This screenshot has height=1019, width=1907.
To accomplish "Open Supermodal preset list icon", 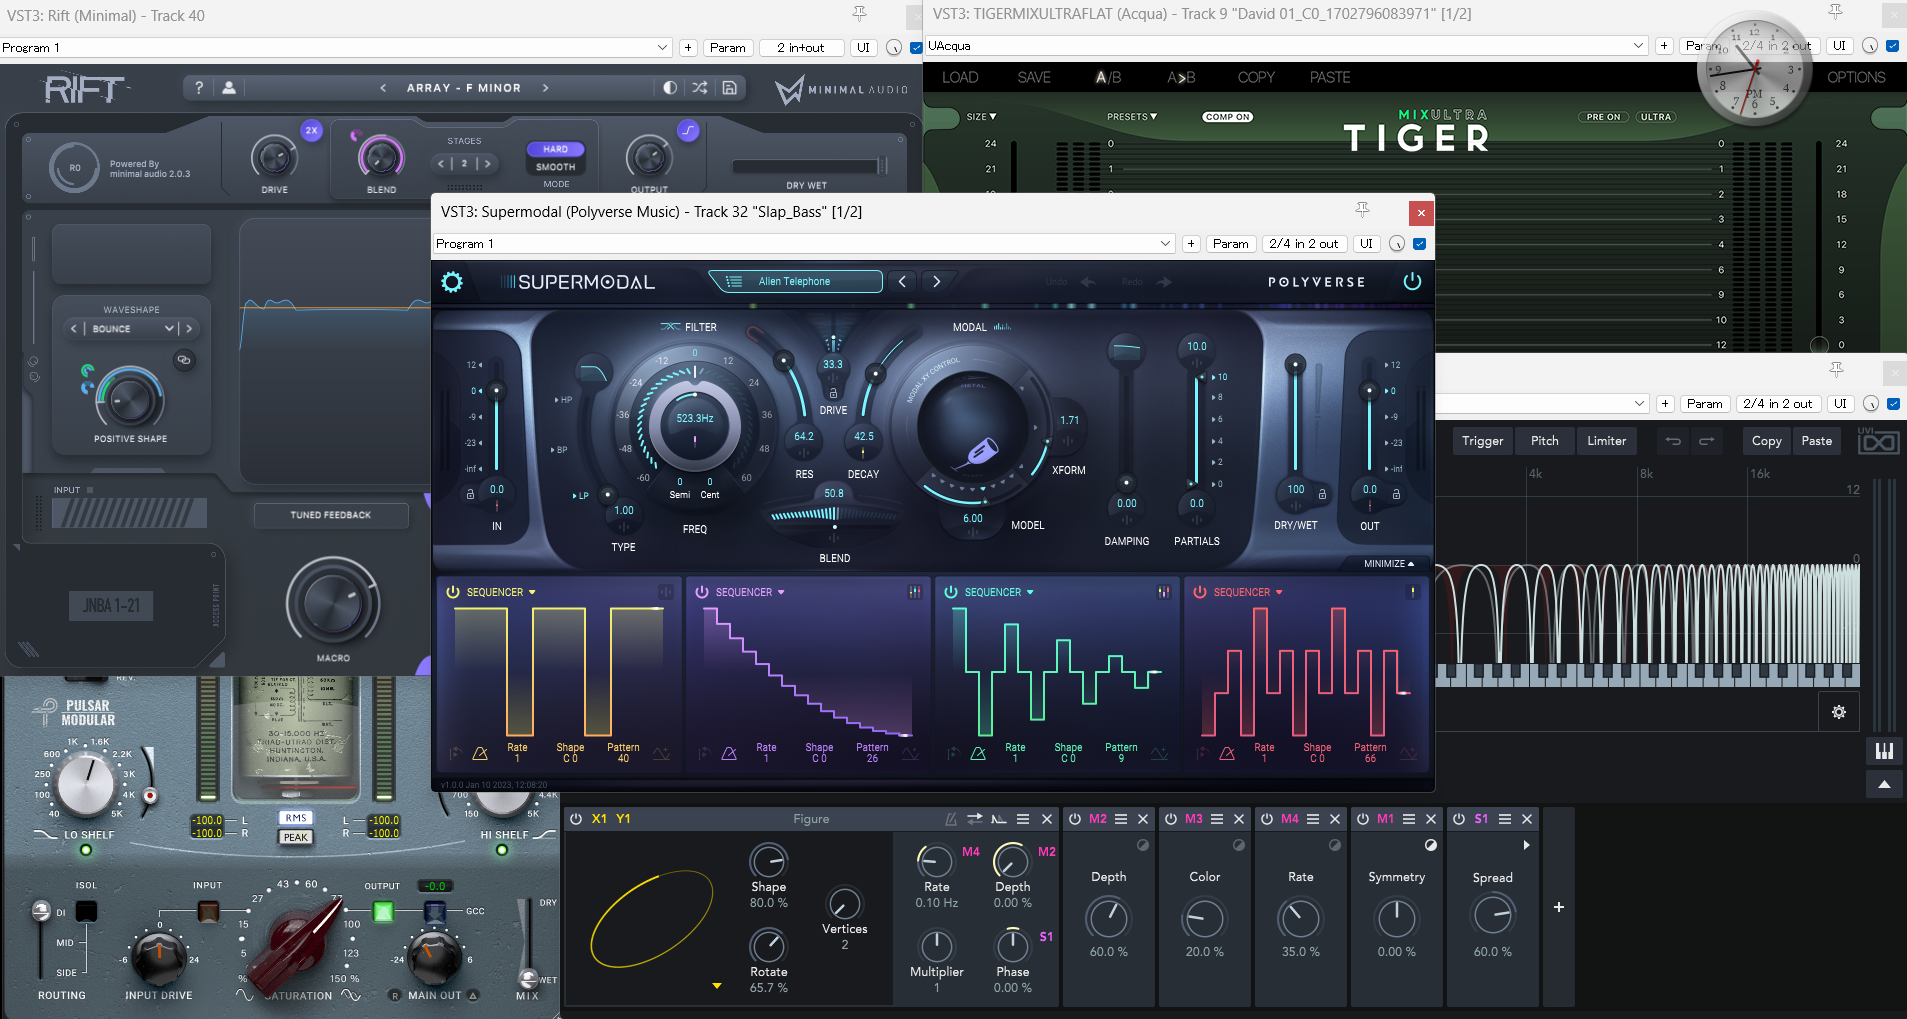I will tap(733, 282).
